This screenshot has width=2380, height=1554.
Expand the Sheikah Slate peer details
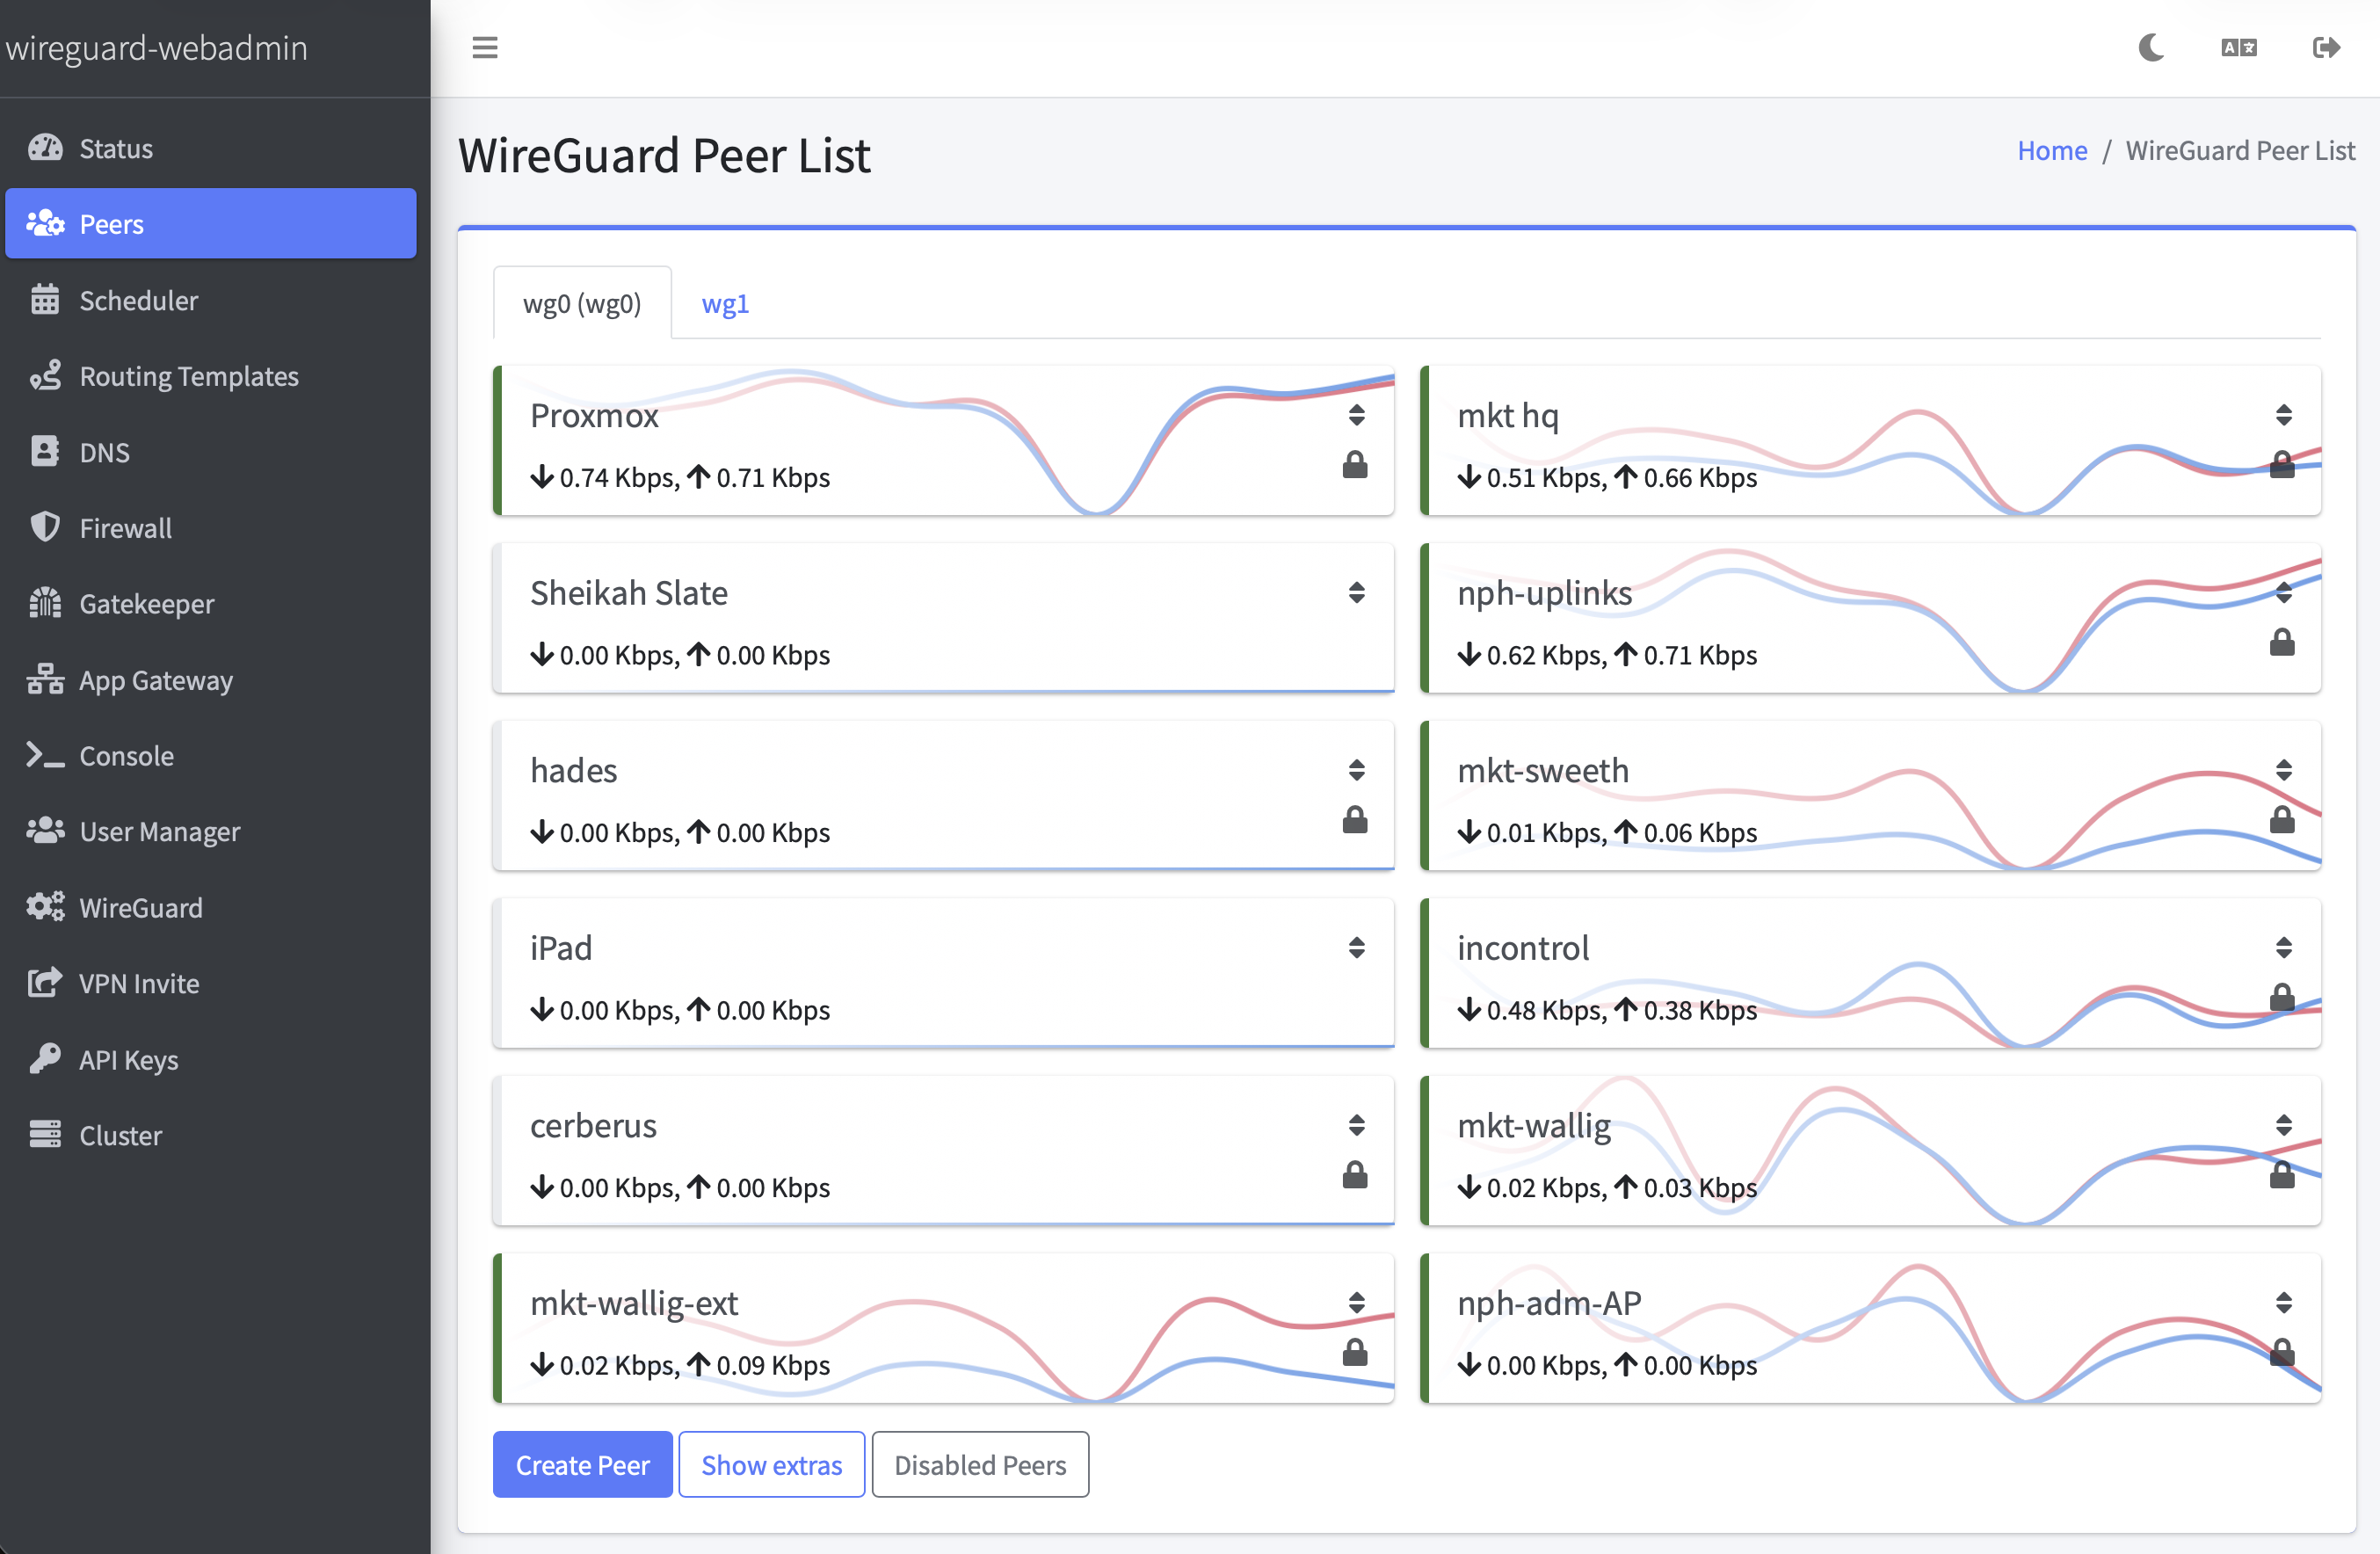(x=1357, y=592)
